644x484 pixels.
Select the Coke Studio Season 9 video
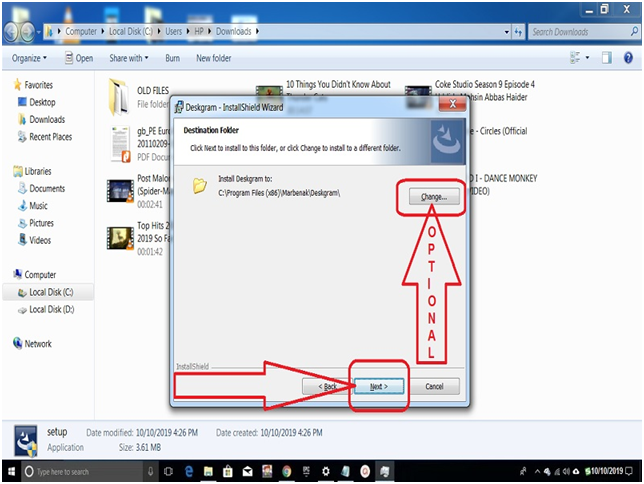(418, 97)
